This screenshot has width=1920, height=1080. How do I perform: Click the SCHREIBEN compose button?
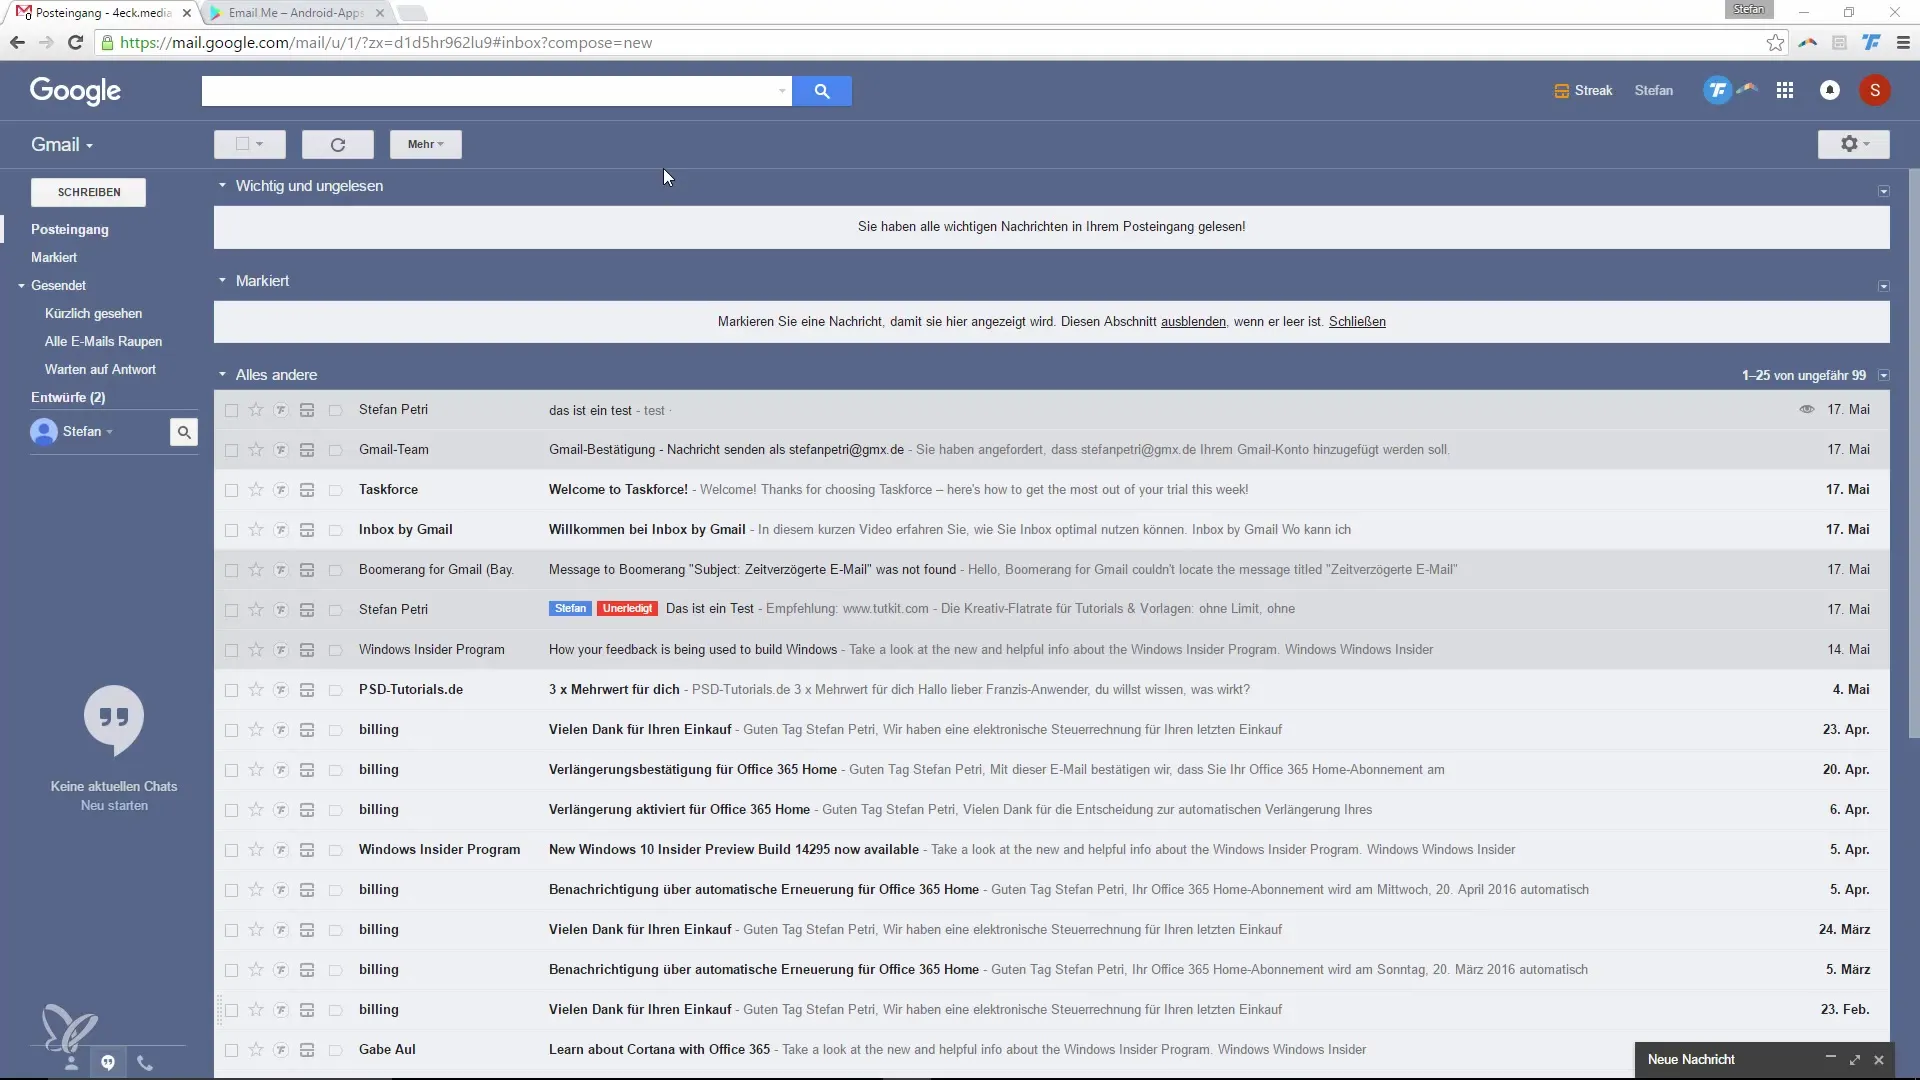[89, 192]
